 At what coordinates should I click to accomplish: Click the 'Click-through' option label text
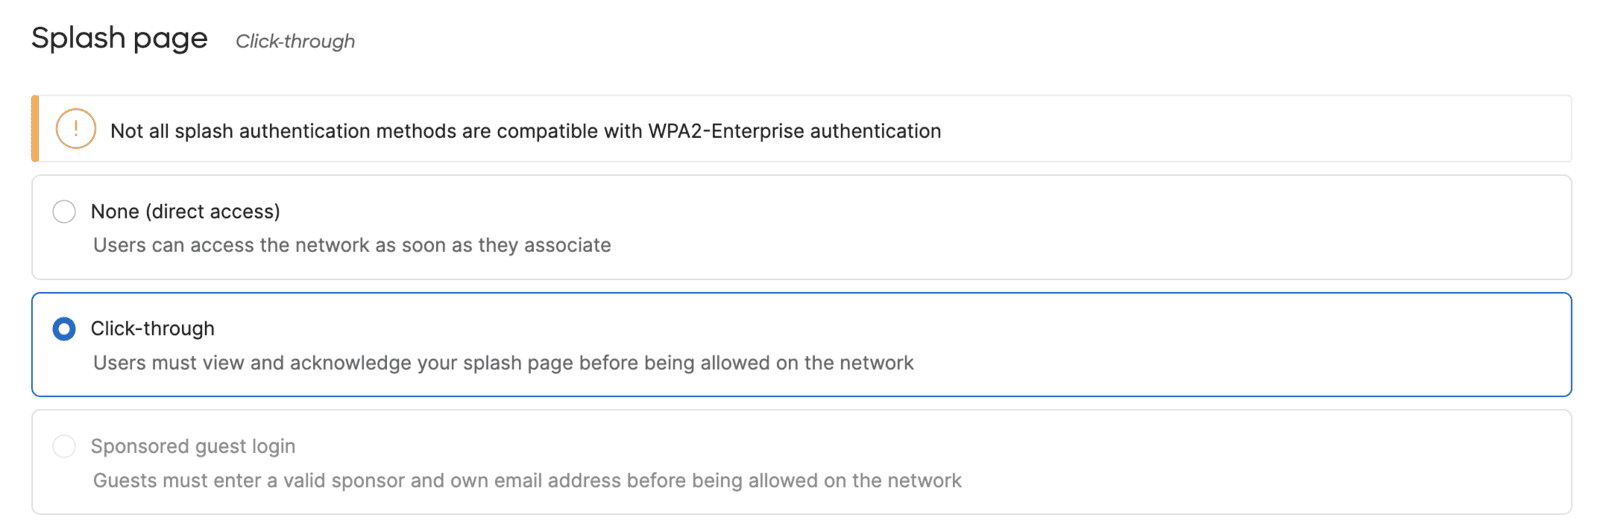[152, 329]
